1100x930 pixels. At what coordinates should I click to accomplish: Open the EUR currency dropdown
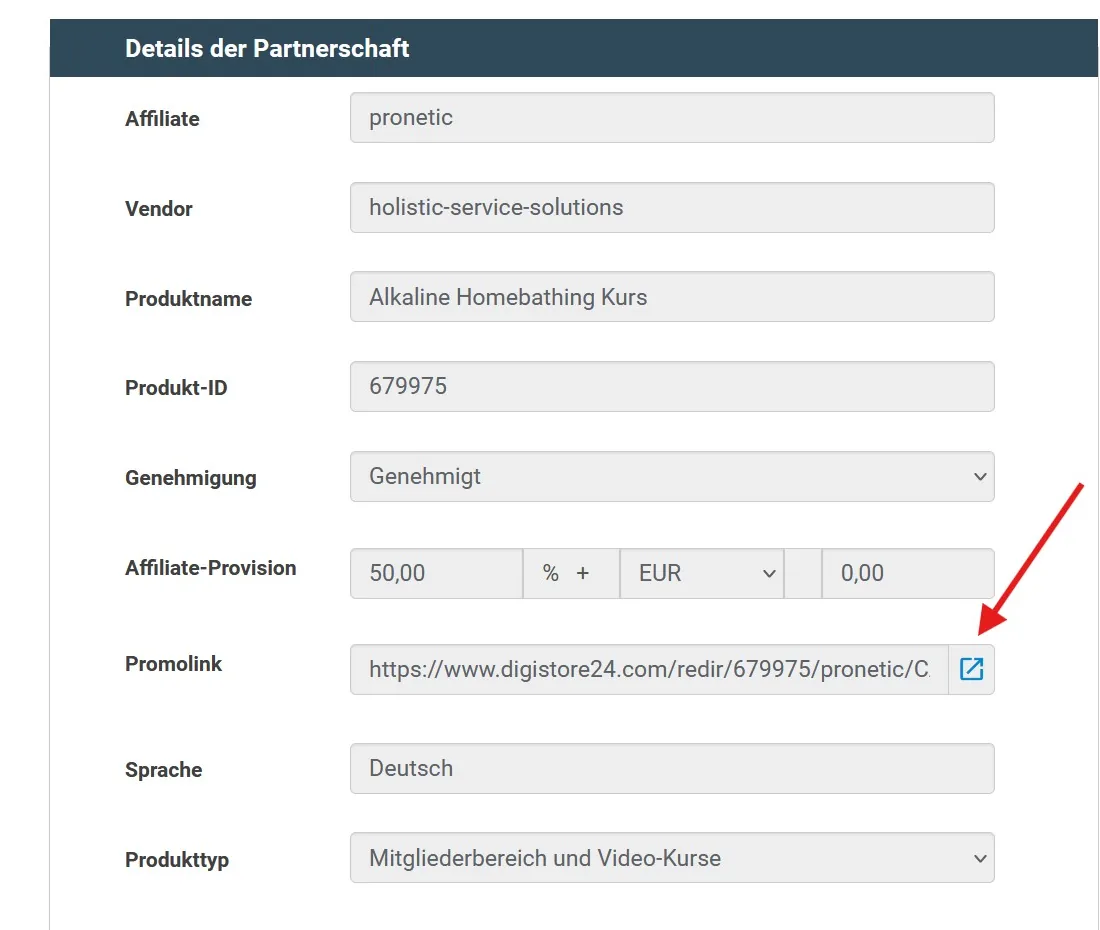702,573
